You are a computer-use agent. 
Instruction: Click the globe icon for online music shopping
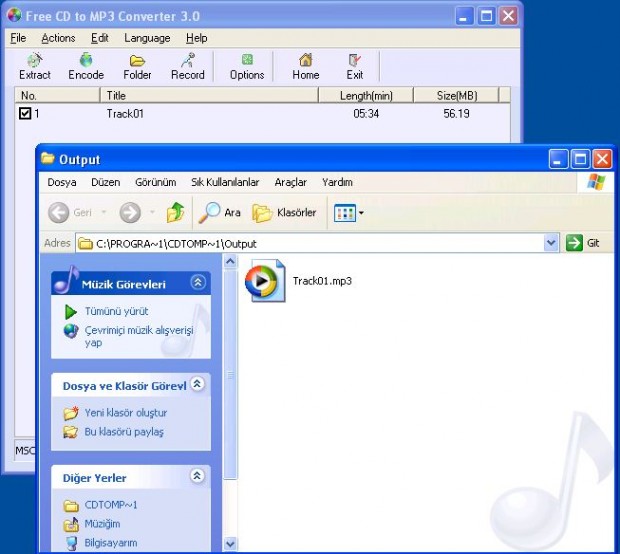(71, 331)
